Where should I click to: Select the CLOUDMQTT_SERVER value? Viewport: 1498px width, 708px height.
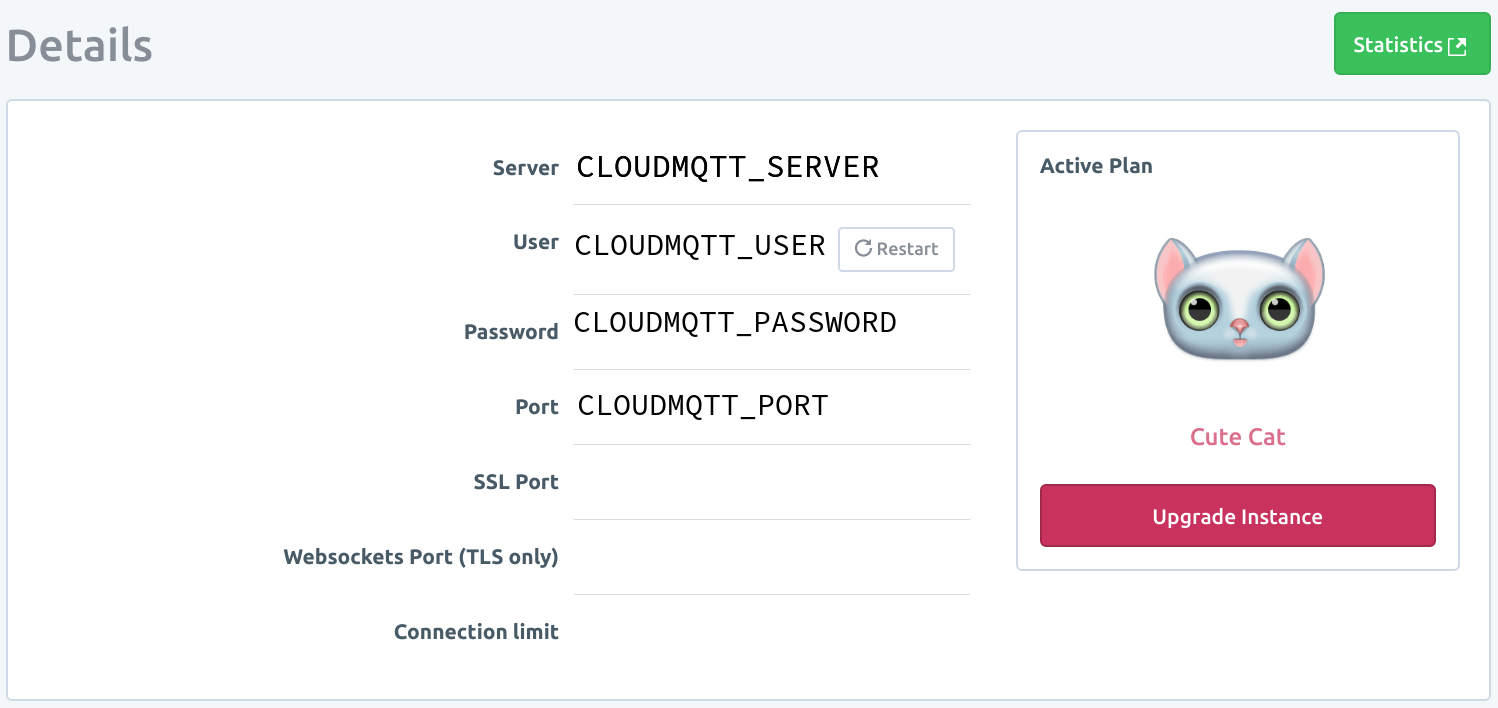click(x=728, y=167)
